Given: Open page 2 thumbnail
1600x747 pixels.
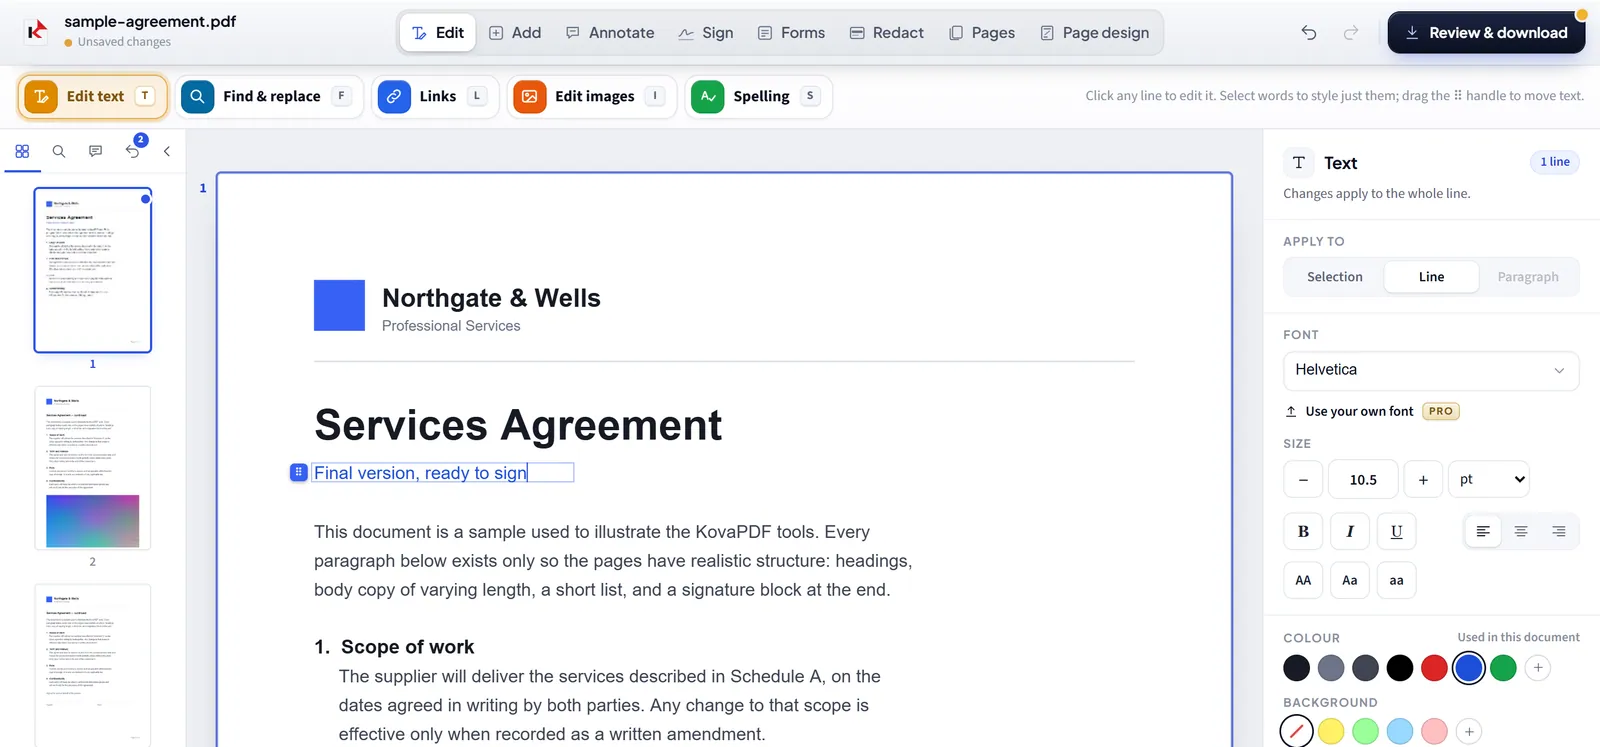Looking at the screenshot, I should 93,468.
